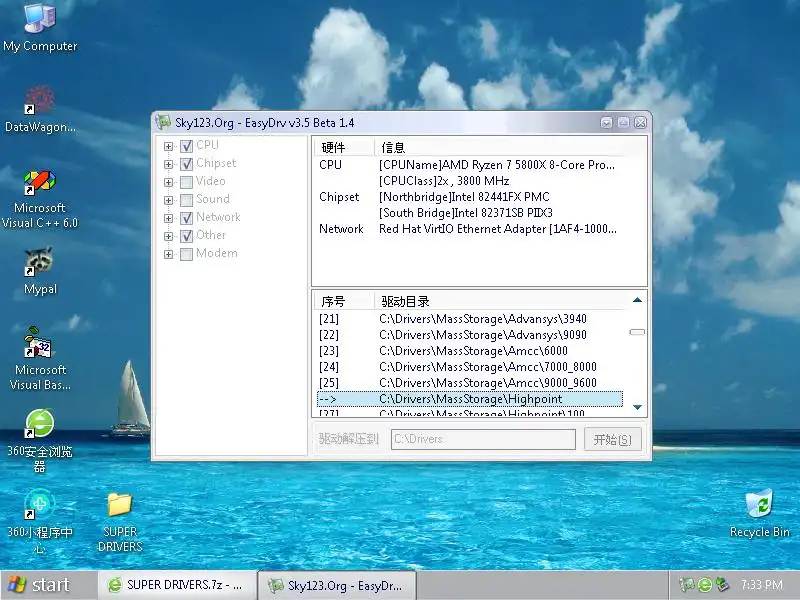
Task: Launch the Mypal browser shortcut
Action: (x=40, y=270)
